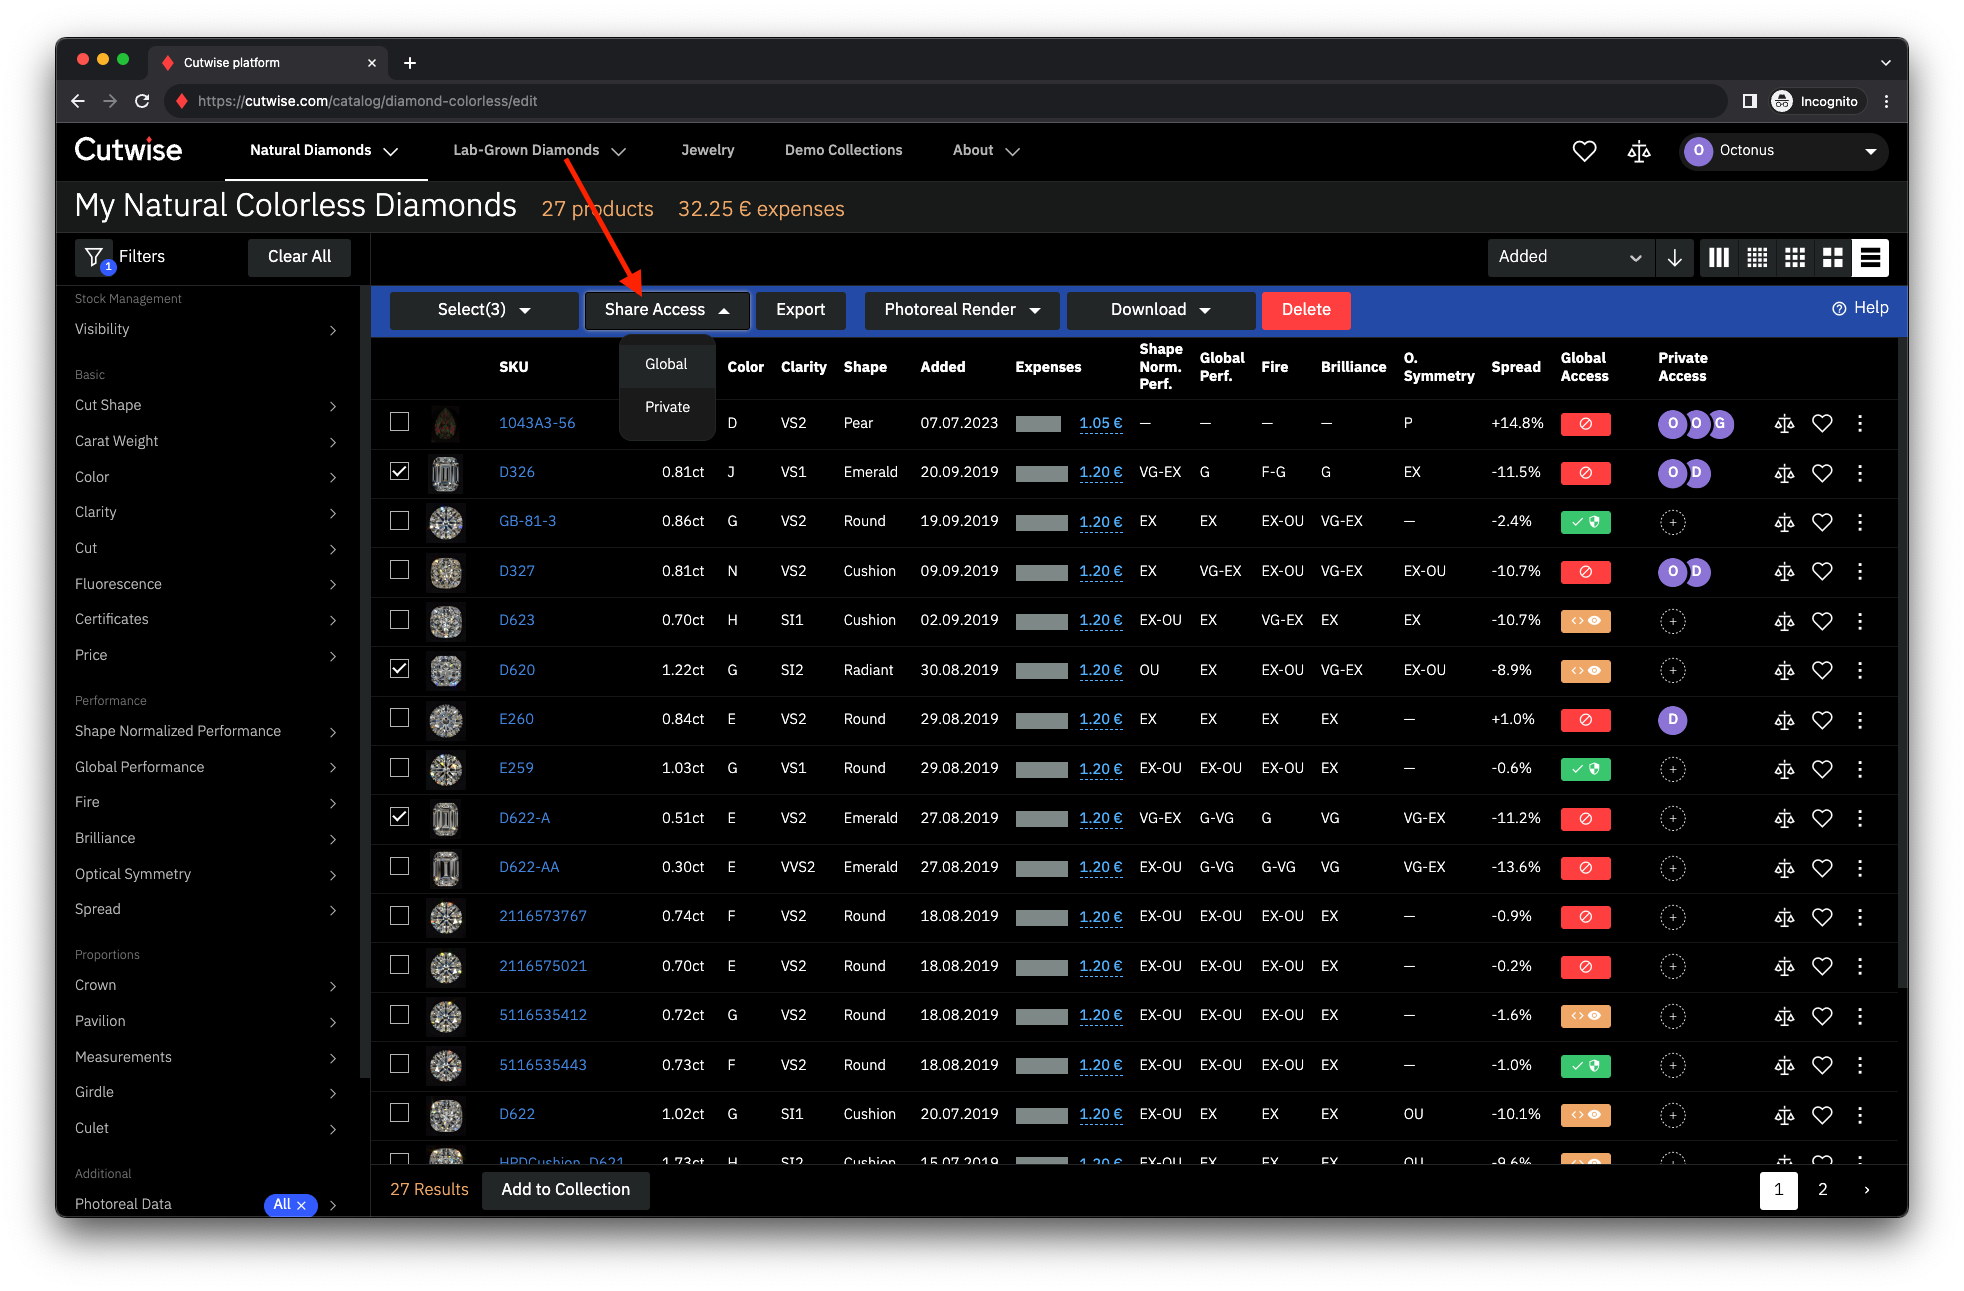1964x1291 pixels.
Task: Click expenses bar for 2116573767
Action: click(x=1041, y=917)
